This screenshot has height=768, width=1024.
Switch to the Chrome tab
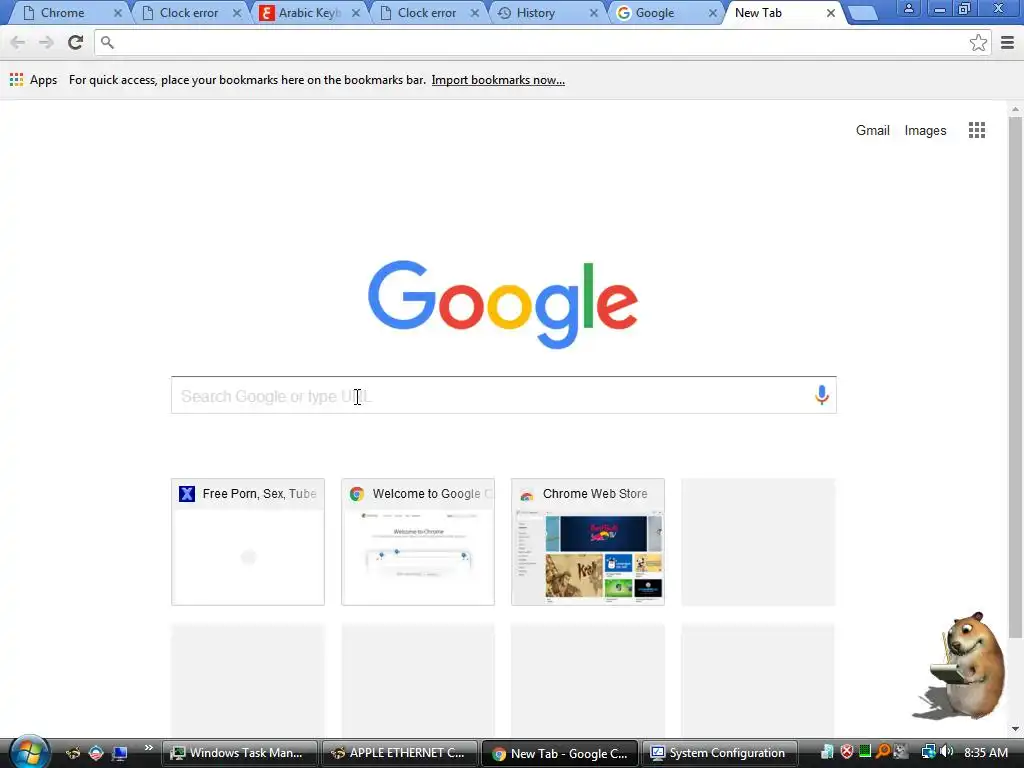69,12
